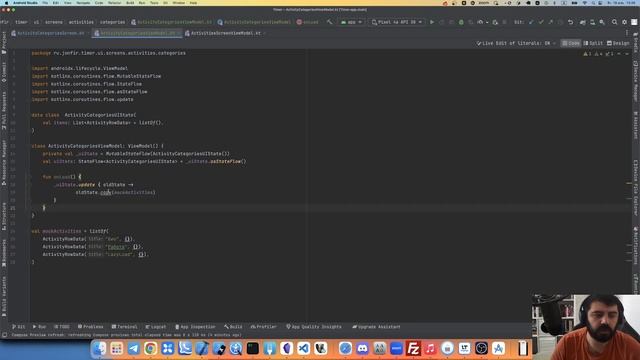Viewport: 640px width, 360px height.
Task: Open Structure tool window stripe
Action: point(4,216)
